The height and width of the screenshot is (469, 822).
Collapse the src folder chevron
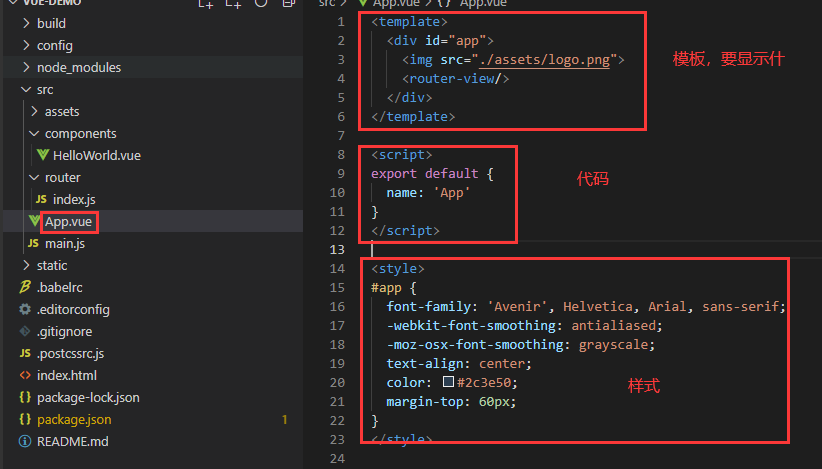pyautogui.click(x=26, y=89)
